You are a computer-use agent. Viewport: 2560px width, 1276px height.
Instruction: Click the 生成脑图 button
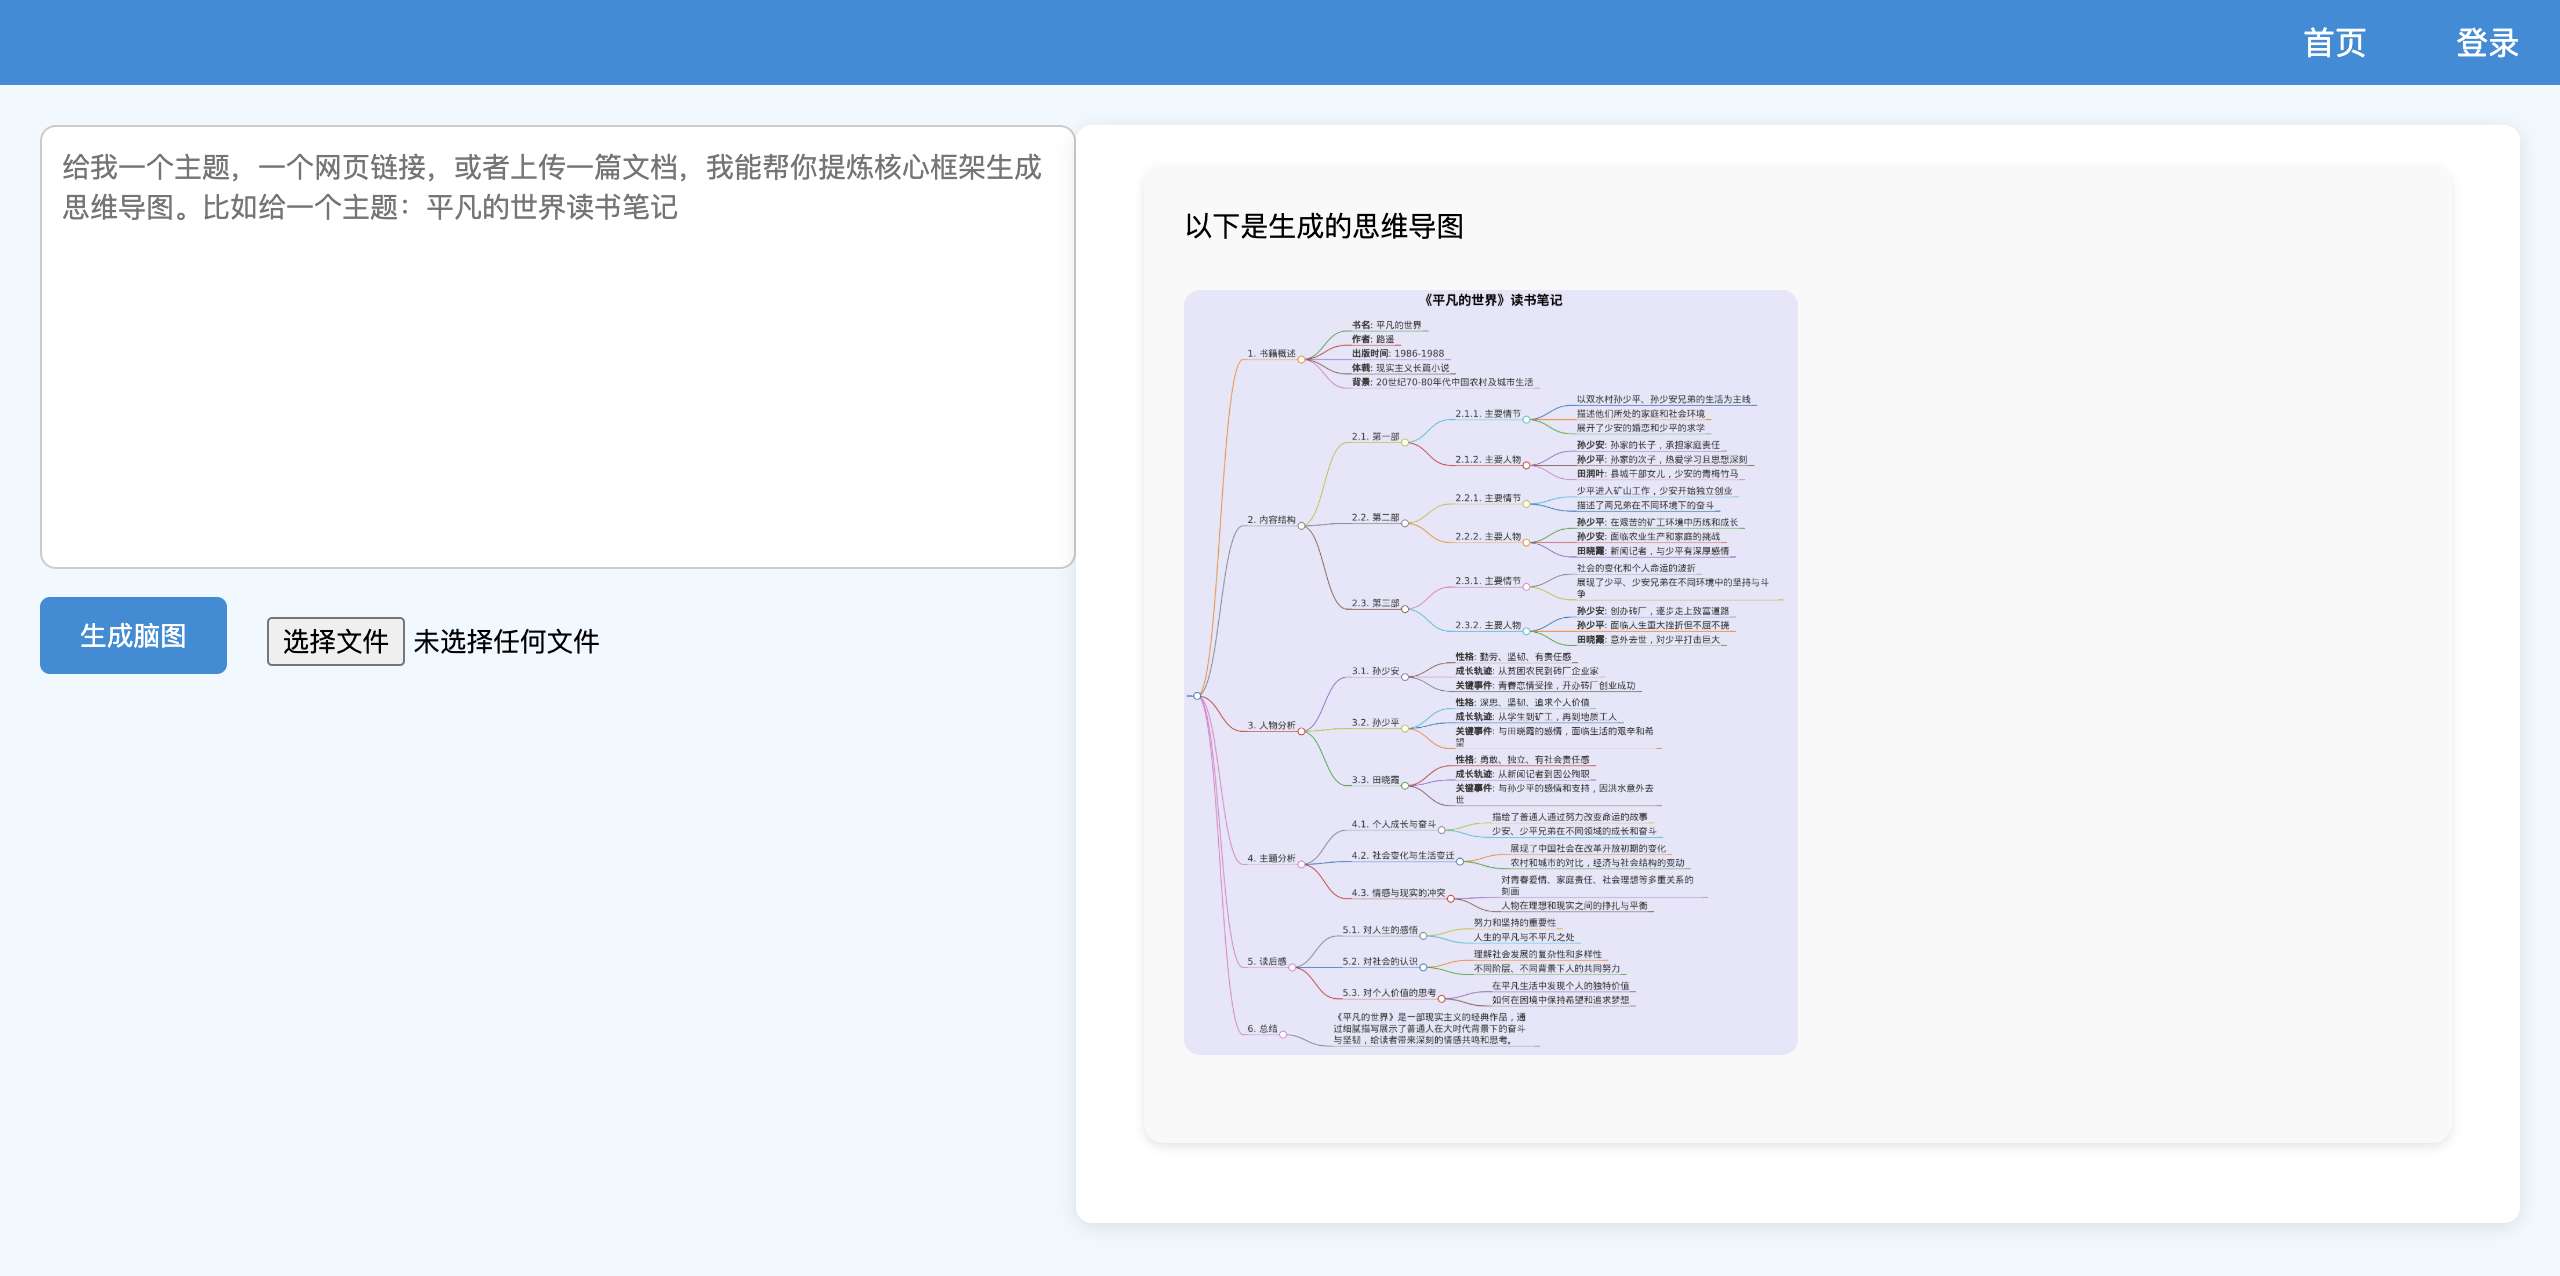(x=133, y=636)
